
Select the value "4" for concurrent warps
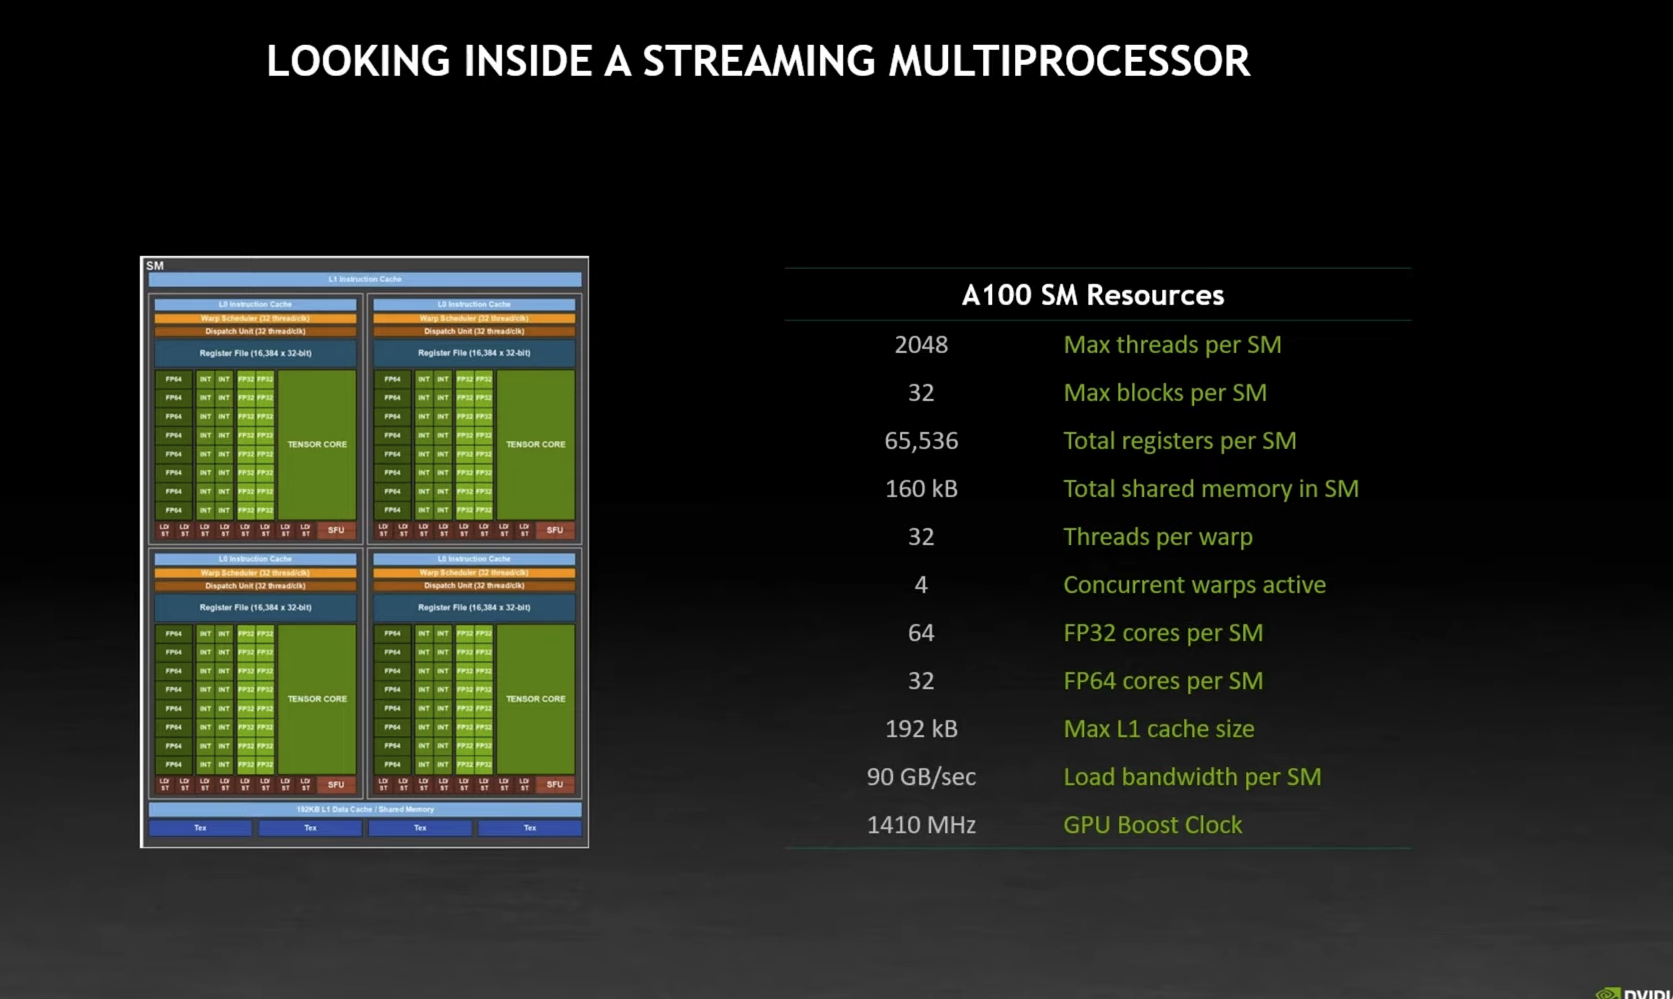[921, 585]
